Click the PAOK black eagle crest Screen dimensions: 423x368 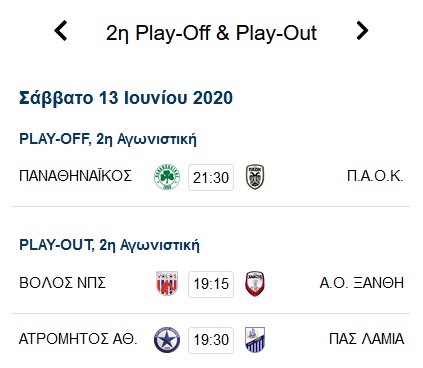pos(255,177)
